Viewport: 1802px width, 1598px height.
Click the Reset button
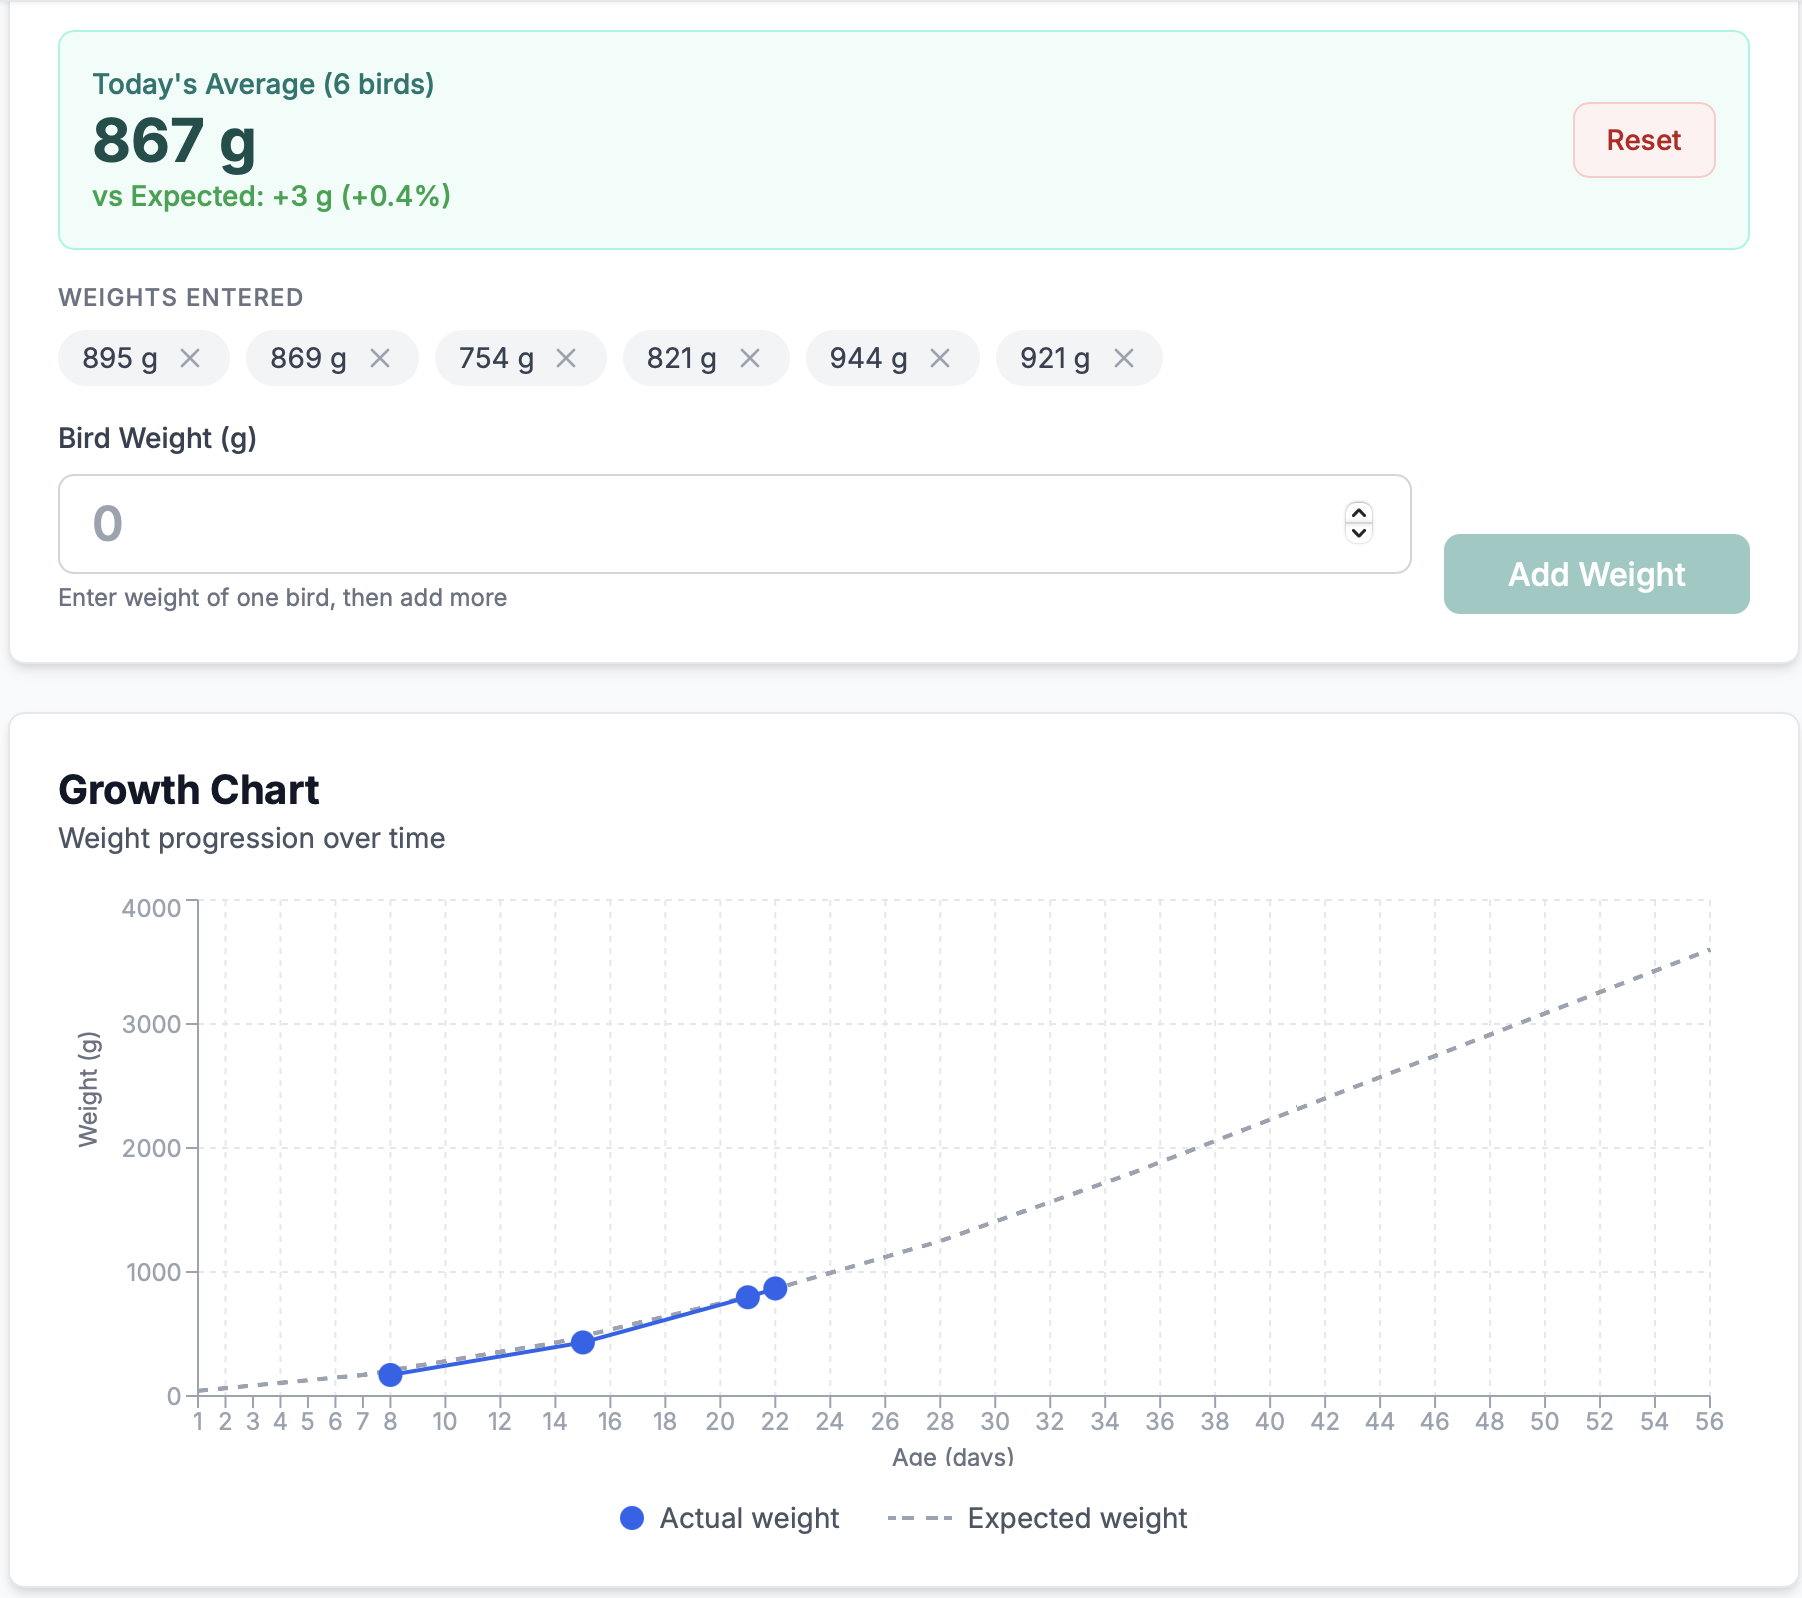click(1643, 140)
